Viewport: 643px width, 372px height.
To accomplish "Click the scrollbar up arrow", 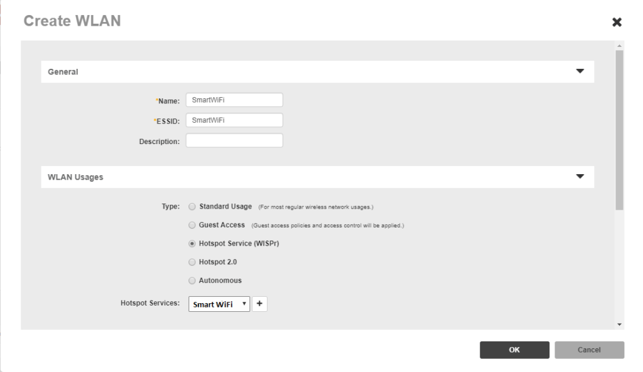I will click(619, 46).
